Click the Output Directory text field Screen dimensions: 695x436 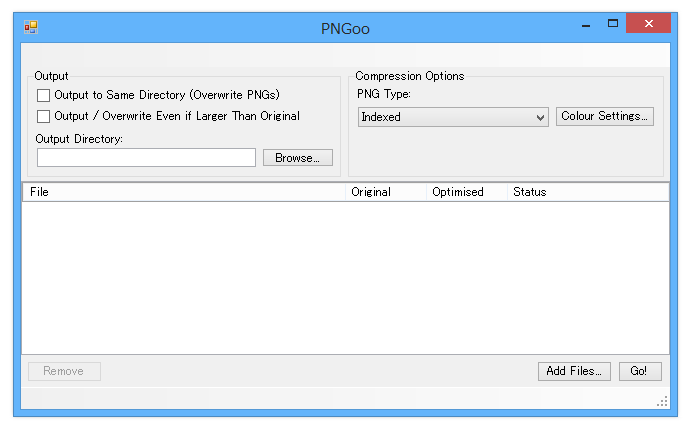[x=146, y=158]
